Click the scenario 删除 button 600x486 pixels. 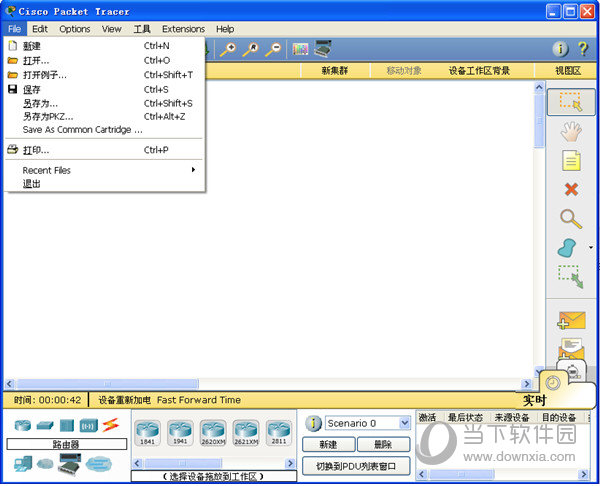coord(383,445)
